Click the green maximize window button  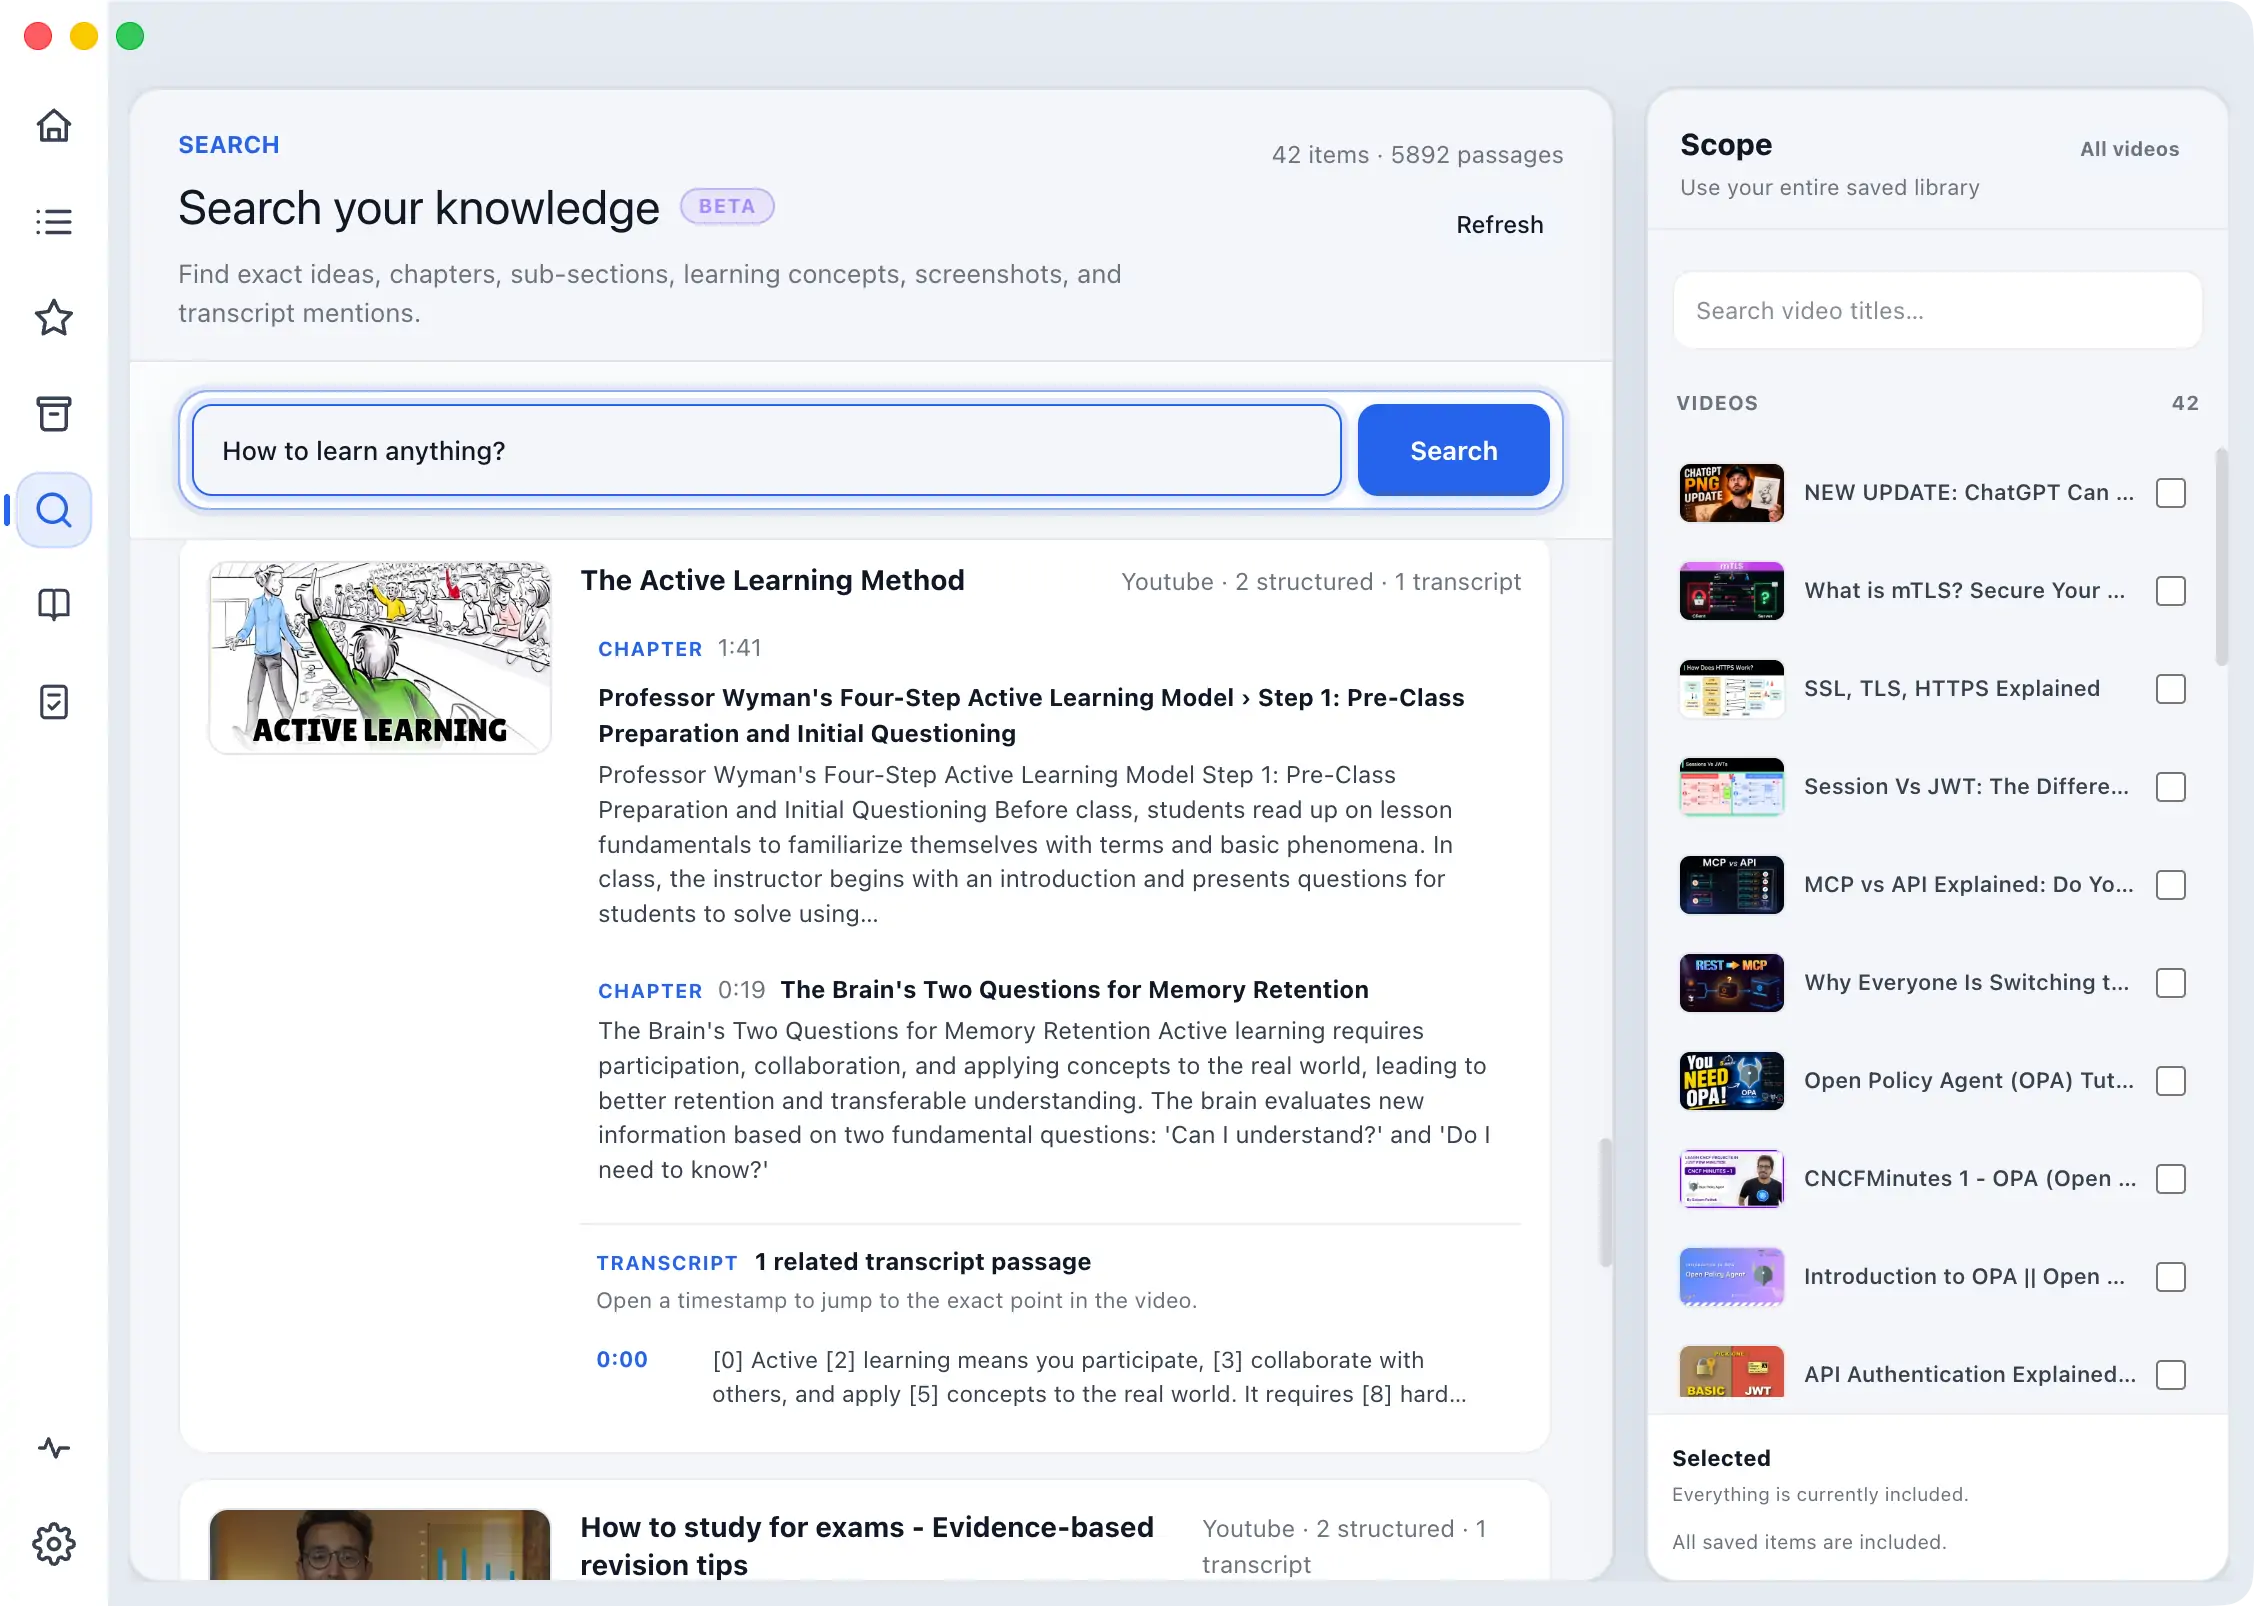pyautogui.click(x=130, y=37)
